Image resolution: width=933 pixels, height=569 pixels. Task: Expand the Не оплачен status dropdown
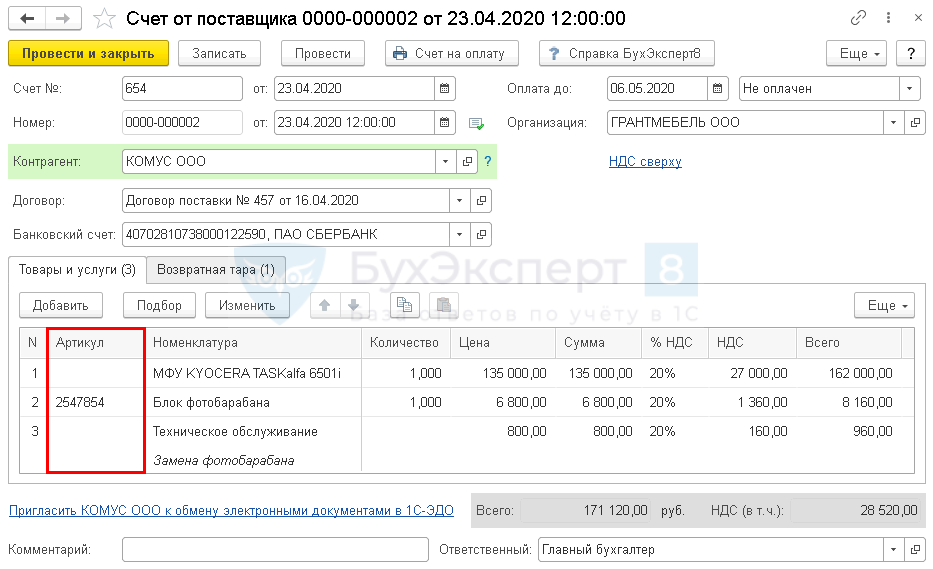(x=908, y=88)
